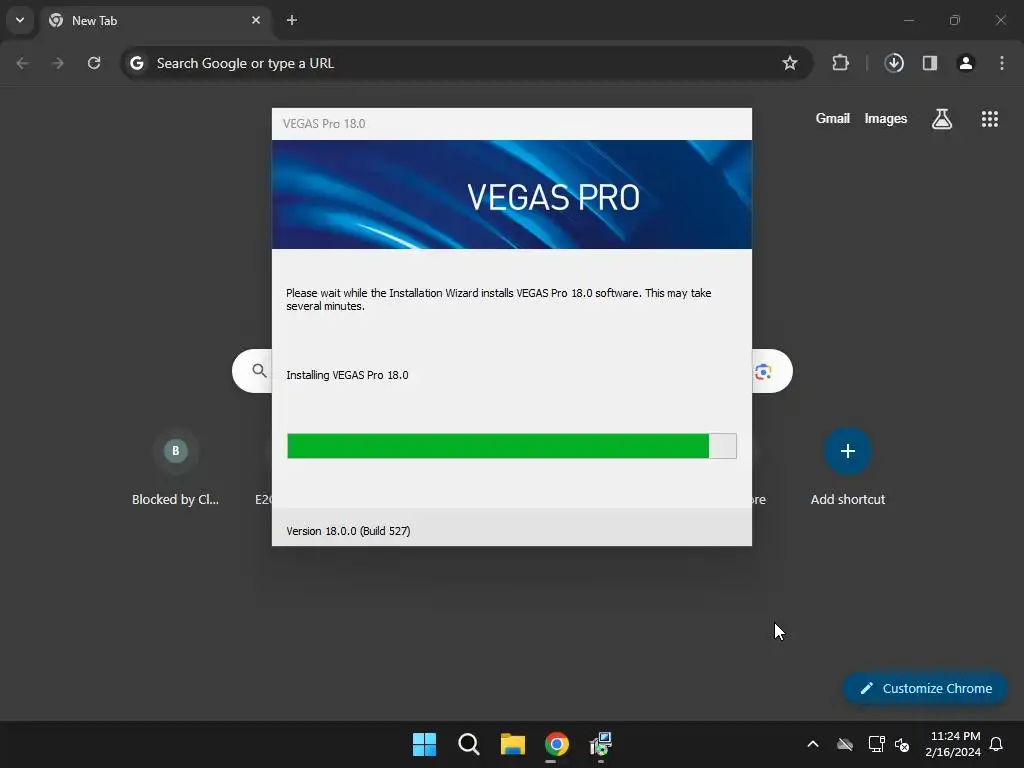This screenshot has height=768, width=1024.
Task: Open Windows taskbar search
Action: click(469, 744)
